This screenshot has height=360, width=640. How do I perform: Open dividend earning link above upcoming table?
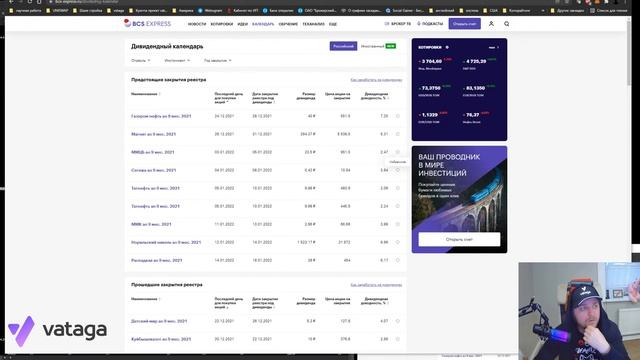point(376,80)
